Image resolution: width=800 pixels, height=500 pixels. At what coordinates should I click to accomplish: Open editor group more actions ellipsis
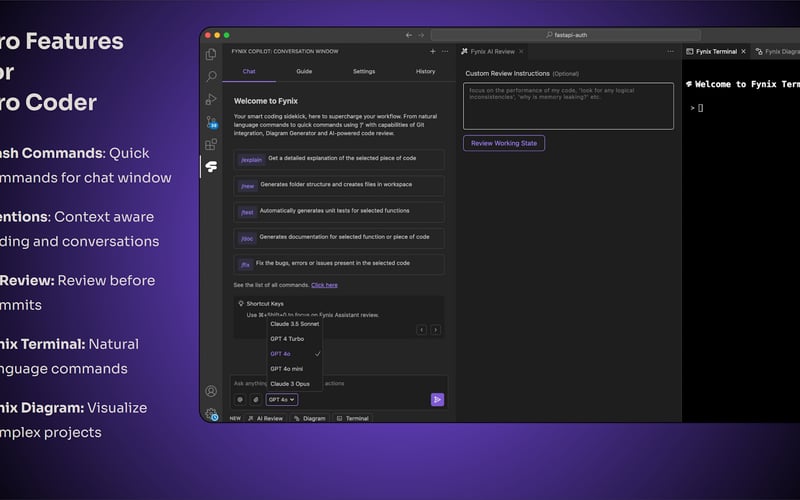[670, 51]
